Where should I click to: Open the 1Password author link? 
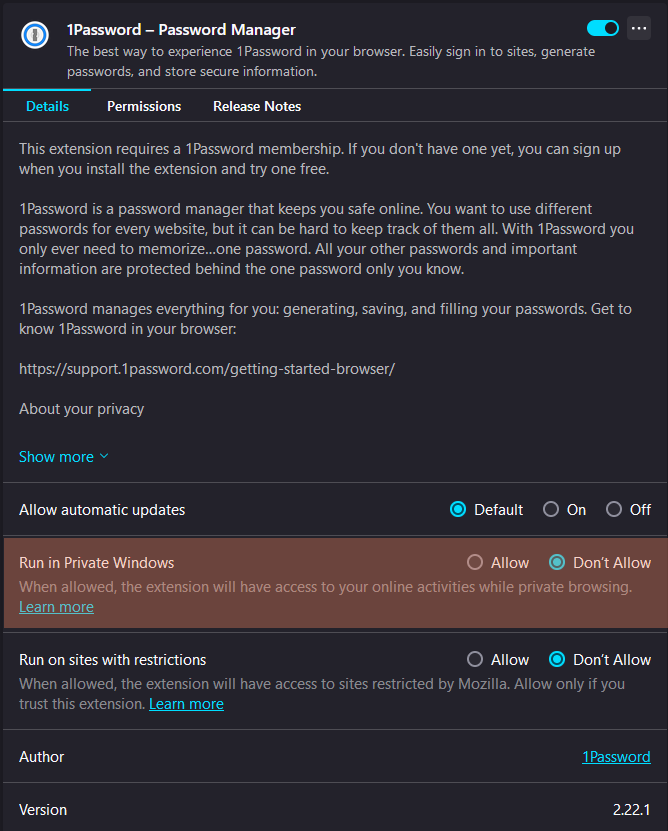[x=616, y=757]
